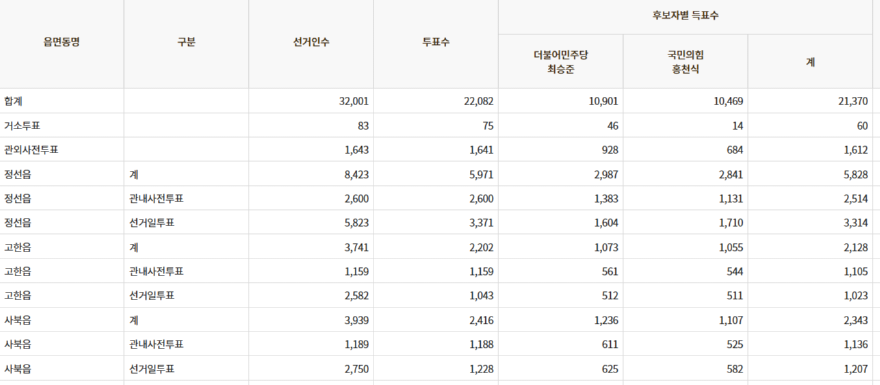Click 정선읍 관내사전투표 최승준 value 1,383
880x385 pixels.
606,199
